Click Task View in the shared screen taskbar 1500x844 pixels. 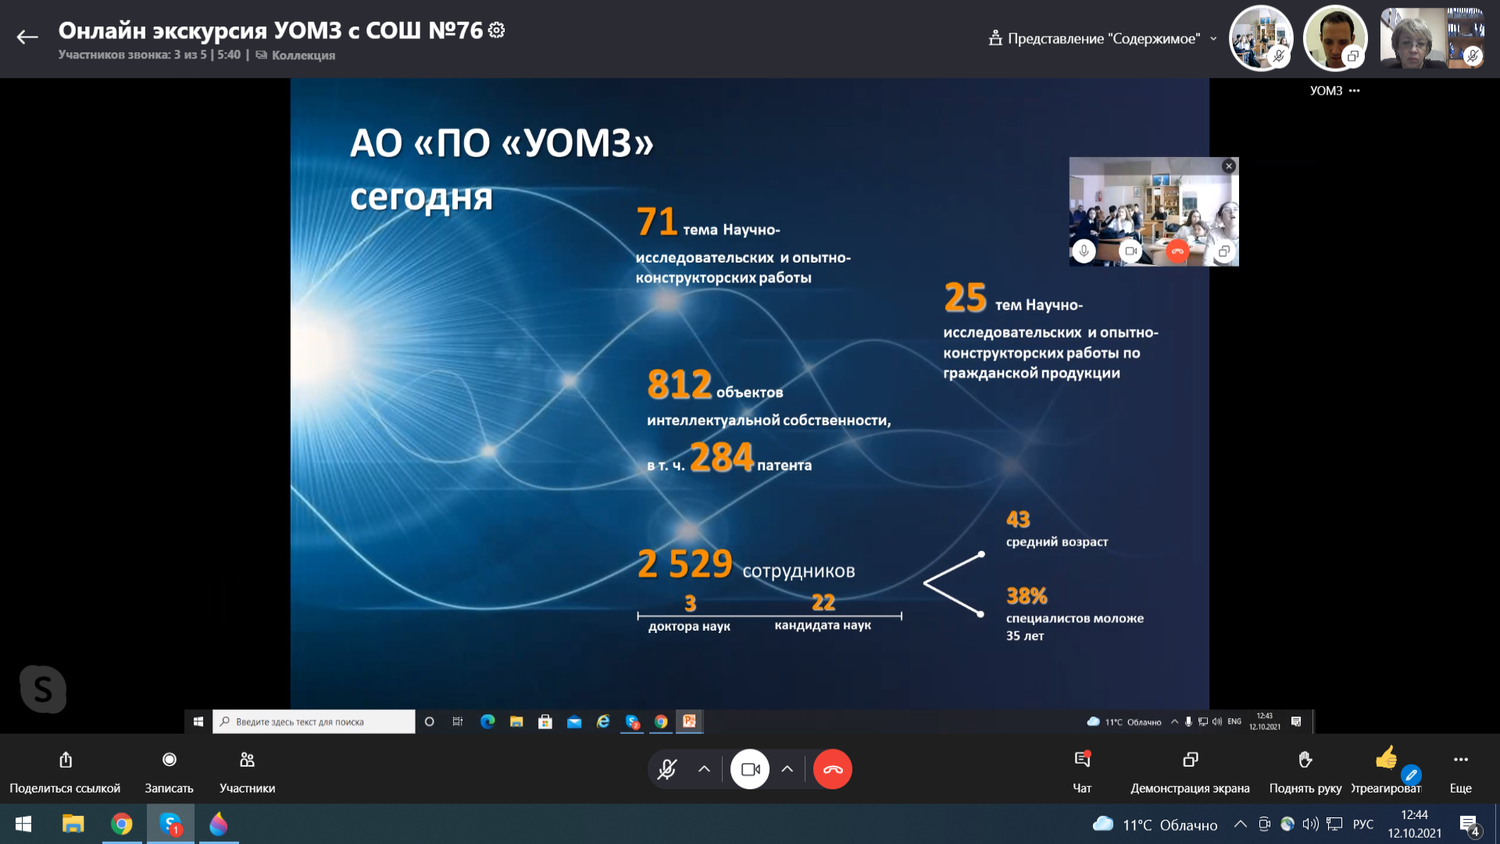pyautogui.click(x=458, y=721)
